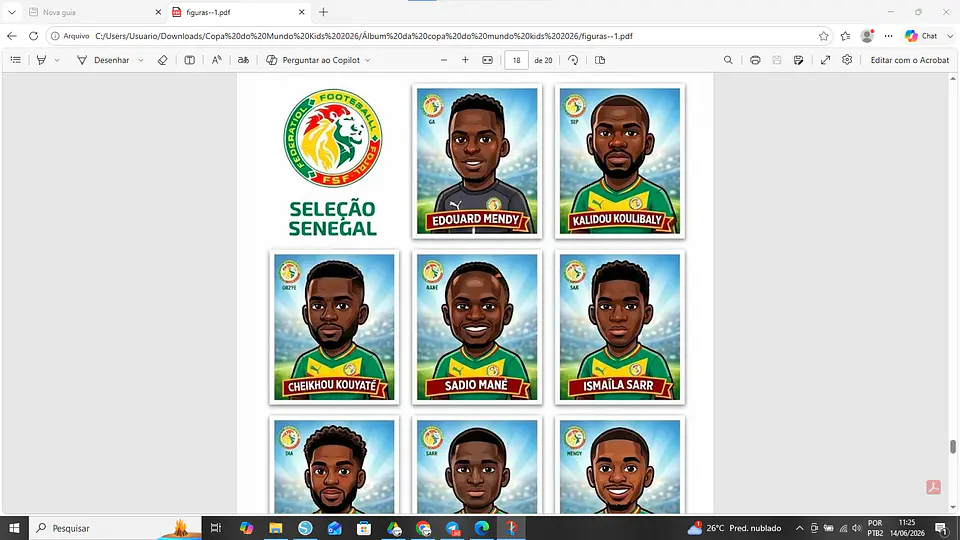
Task: Open the Windows Start menu
Action: point(14,528)
